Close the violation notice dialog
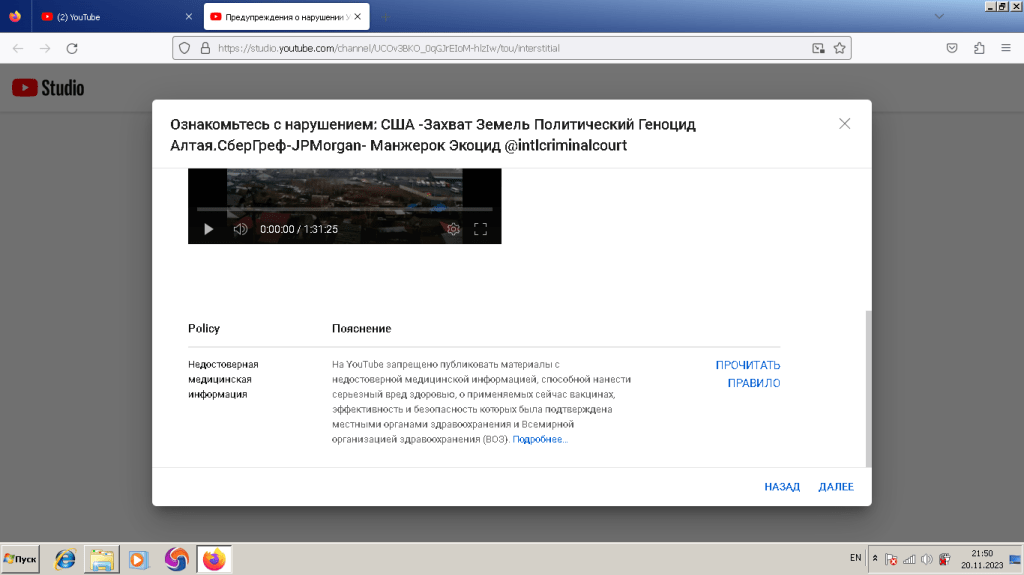 tap(845, 124)
